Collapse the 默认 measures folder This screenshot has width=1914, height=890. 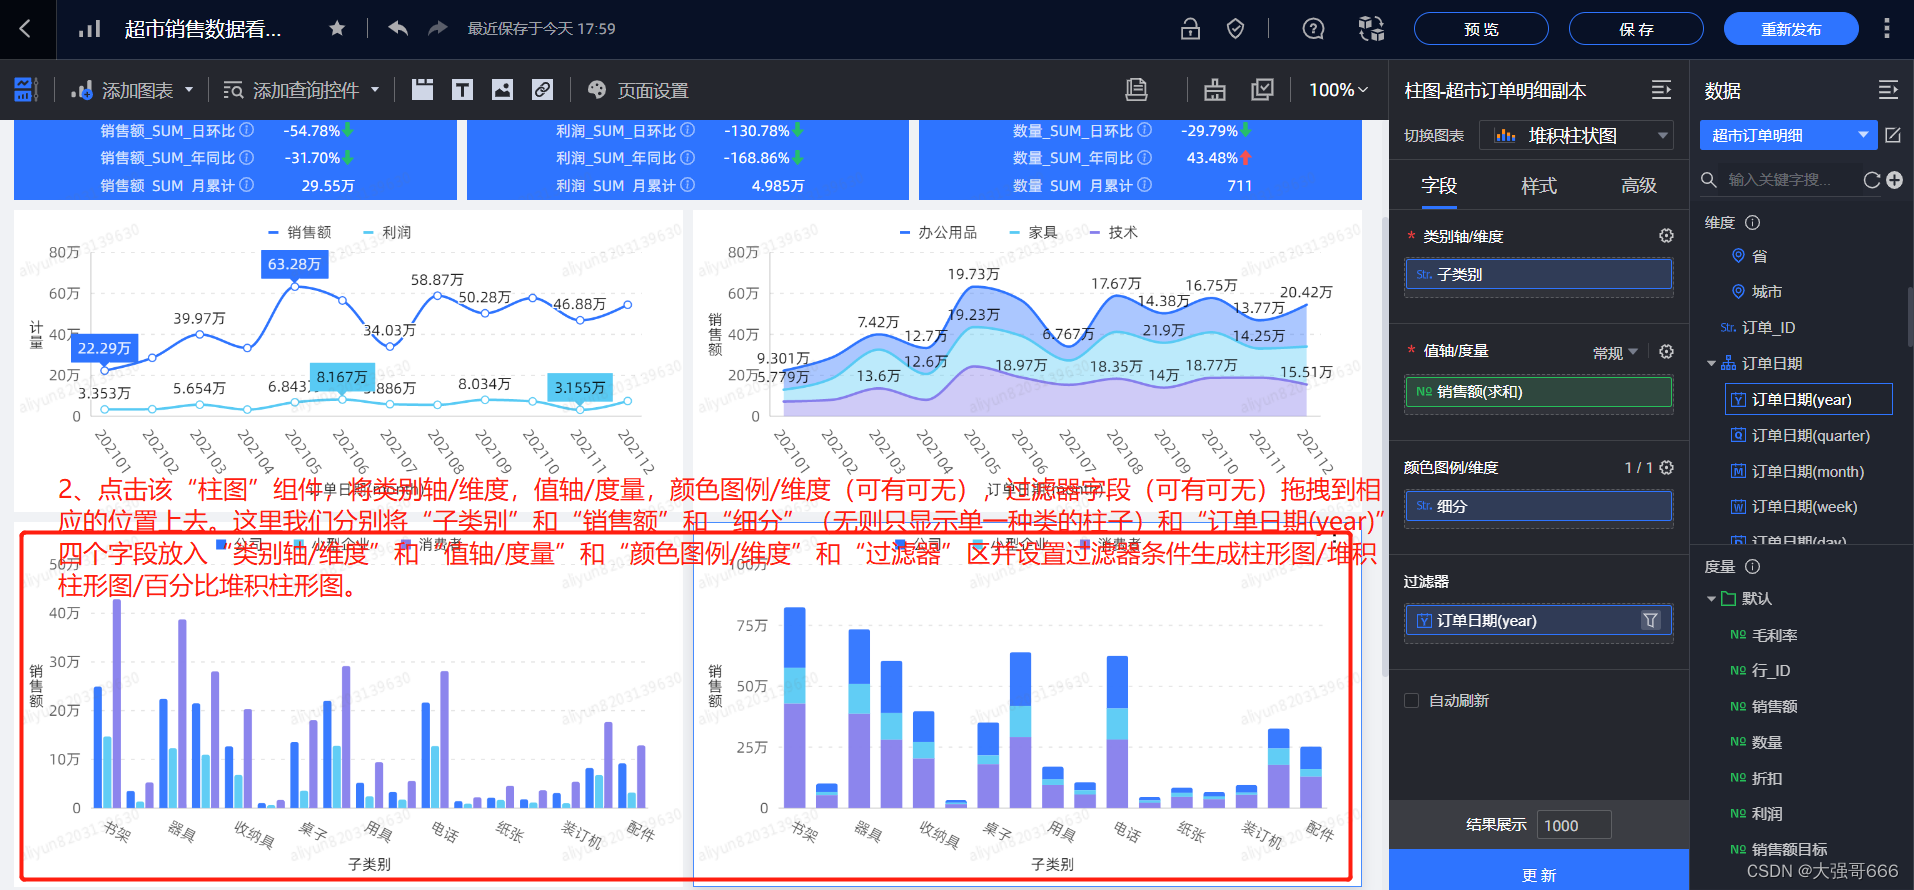pos(1711,599)
